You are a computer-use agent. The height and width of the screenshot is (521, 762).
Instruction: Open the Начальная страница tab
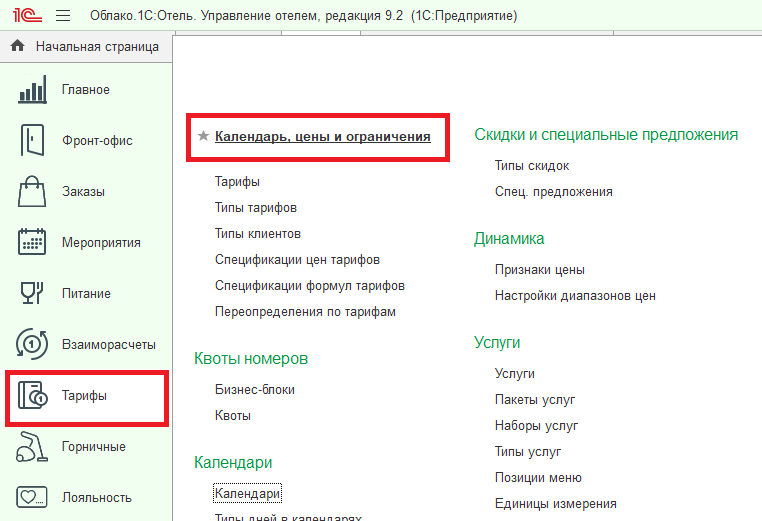pos(97,47)
